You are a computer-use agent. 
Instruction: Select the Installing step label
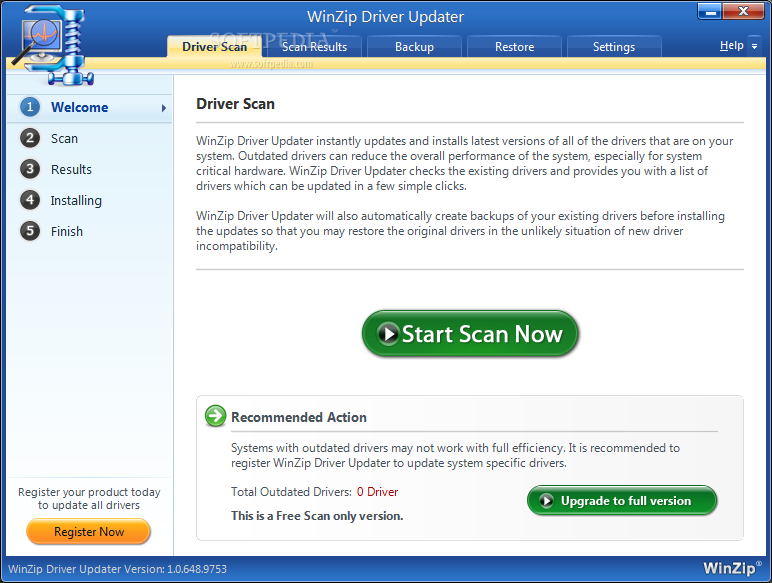[x=76, y=201]
